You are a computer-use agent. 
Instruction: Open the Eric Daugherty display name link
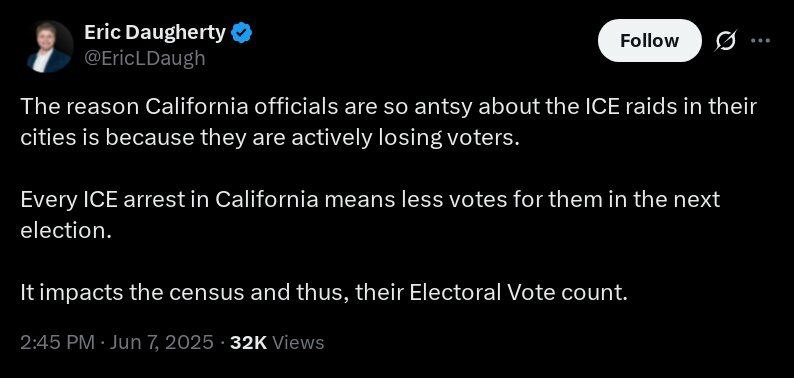(154, 33)
